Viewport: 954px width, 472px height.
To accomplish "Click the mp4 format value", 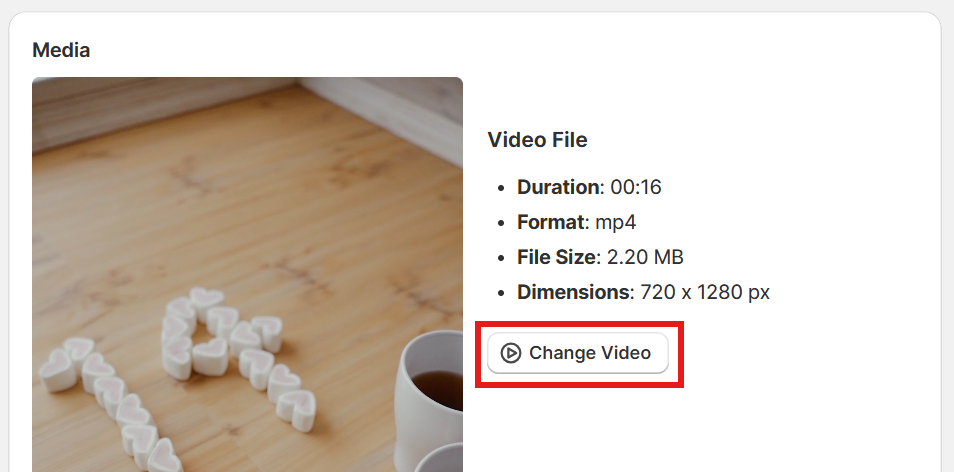I will pyautogui.click(x=616, y=223).
